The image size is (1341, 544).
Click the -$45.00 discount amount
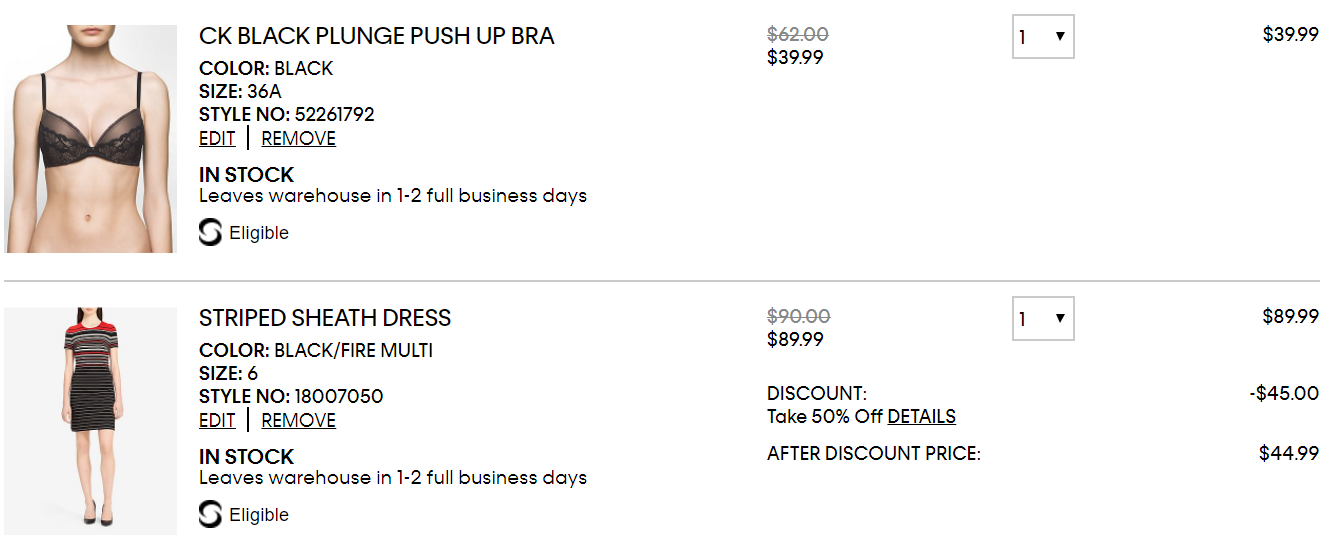(x=1284, y=393)
